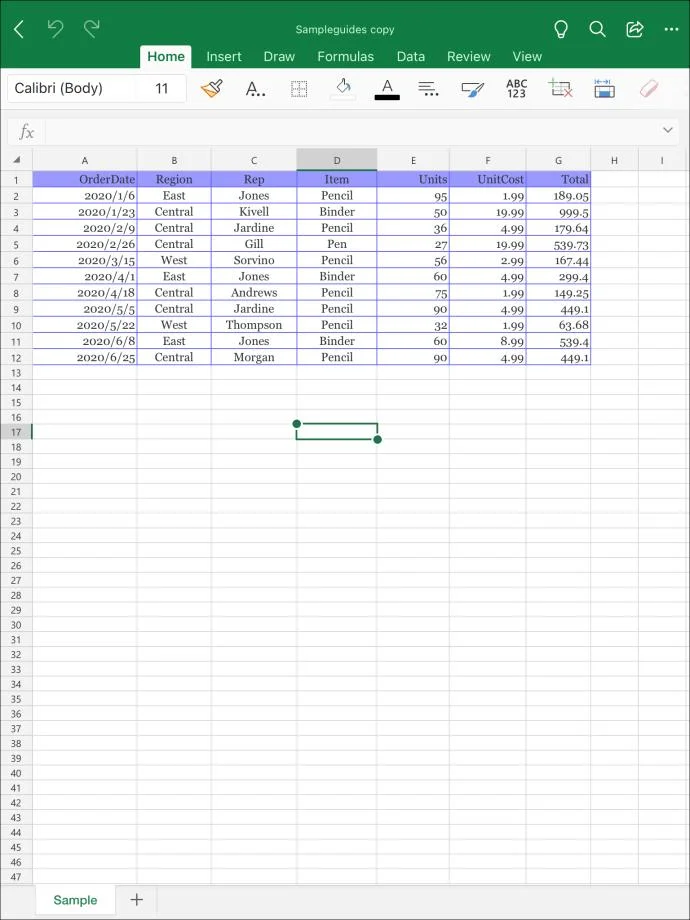Select the Sample sheet tab

click(75, 900)
